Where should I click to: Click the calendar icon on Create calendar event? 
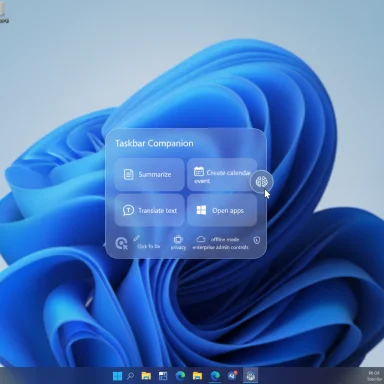point(199,171)
